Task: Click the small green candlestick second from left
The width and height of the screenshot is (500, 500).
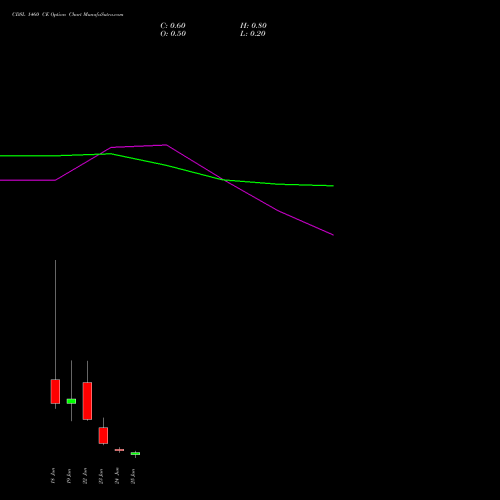Action: coord(71,401)
